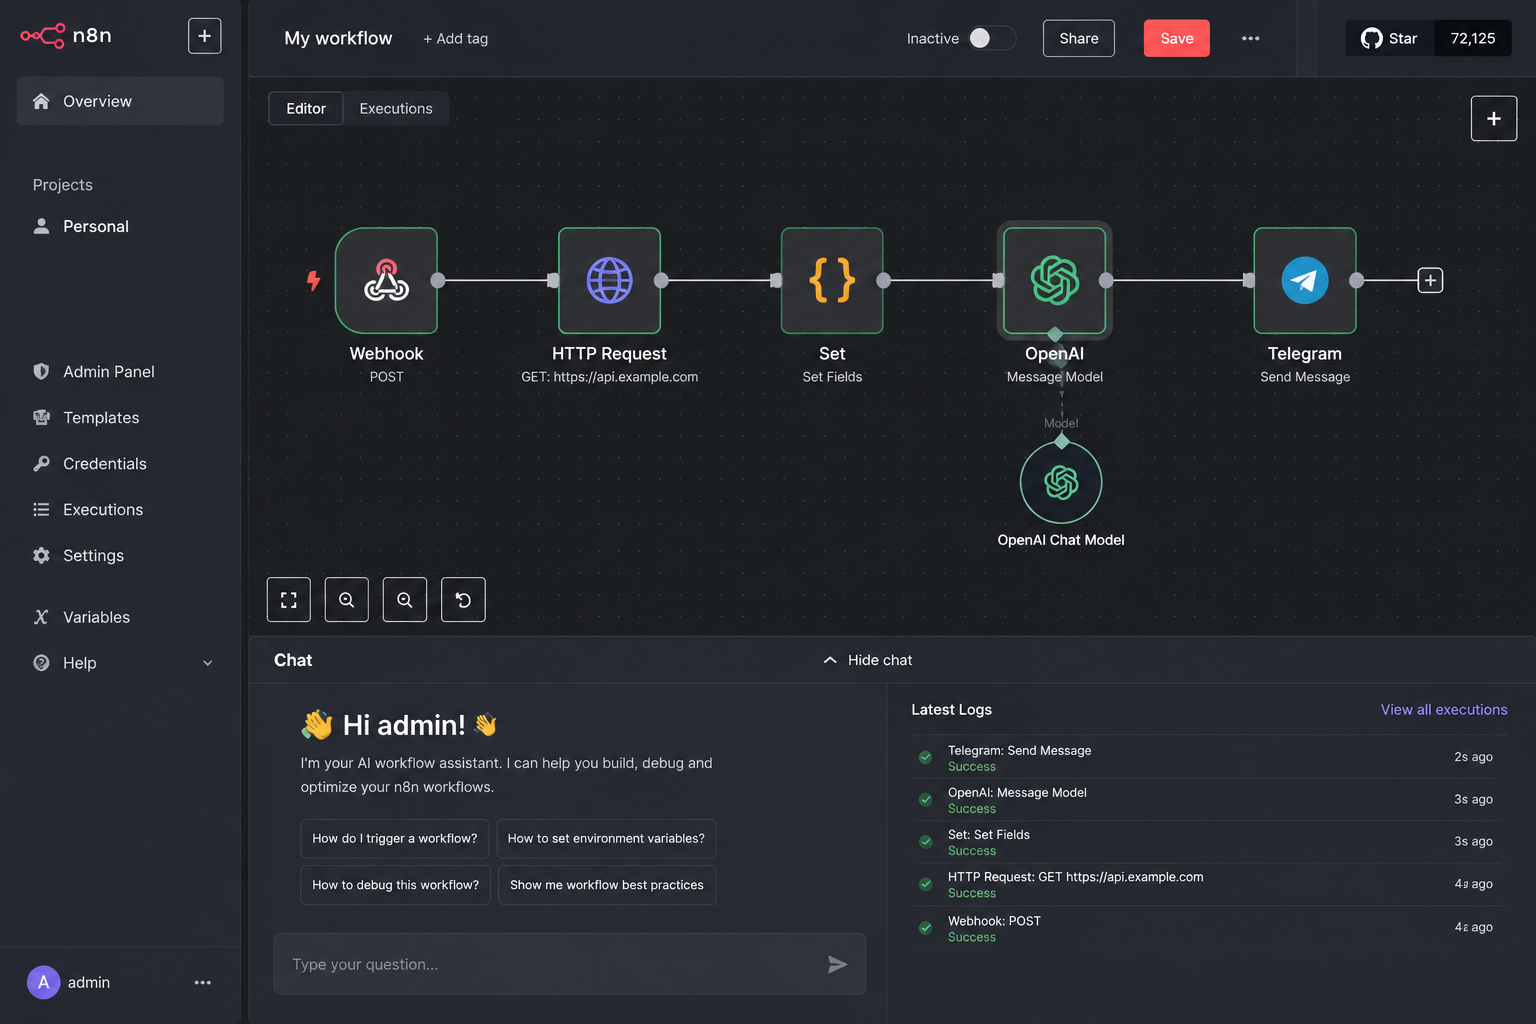Open the admin user options ellipsis
This screenshot has height=1024, width=1536.
click(x=203, y=983)
